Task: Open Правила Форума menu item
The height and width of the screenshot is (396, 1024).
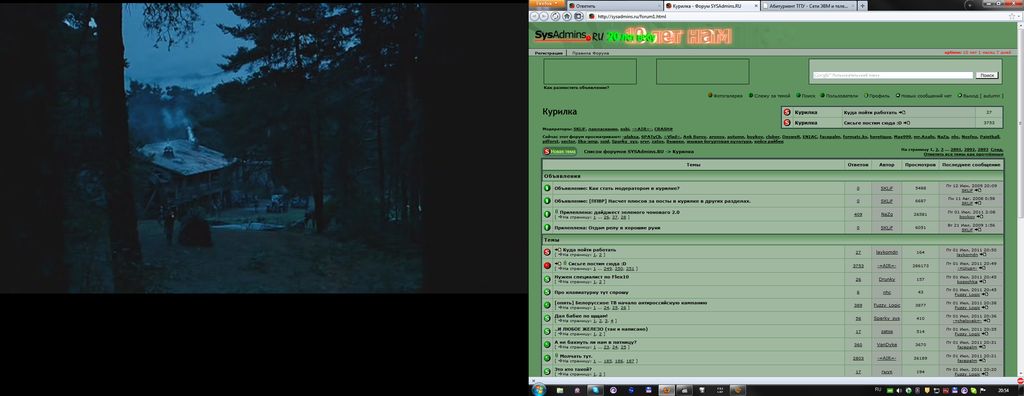Action: (590, 53)
